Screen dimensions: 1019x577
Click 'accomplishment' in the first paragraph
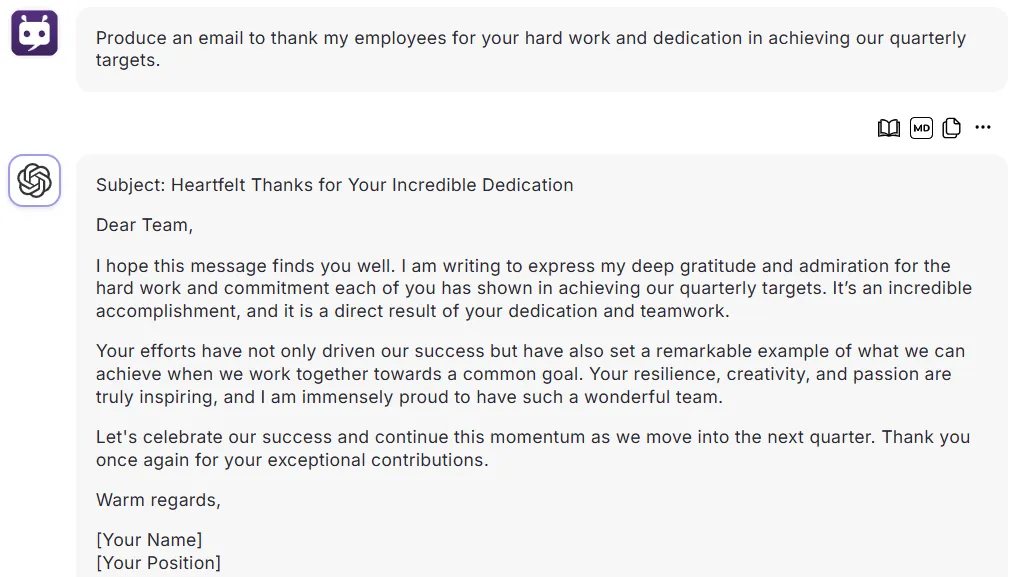coord(168,311)
